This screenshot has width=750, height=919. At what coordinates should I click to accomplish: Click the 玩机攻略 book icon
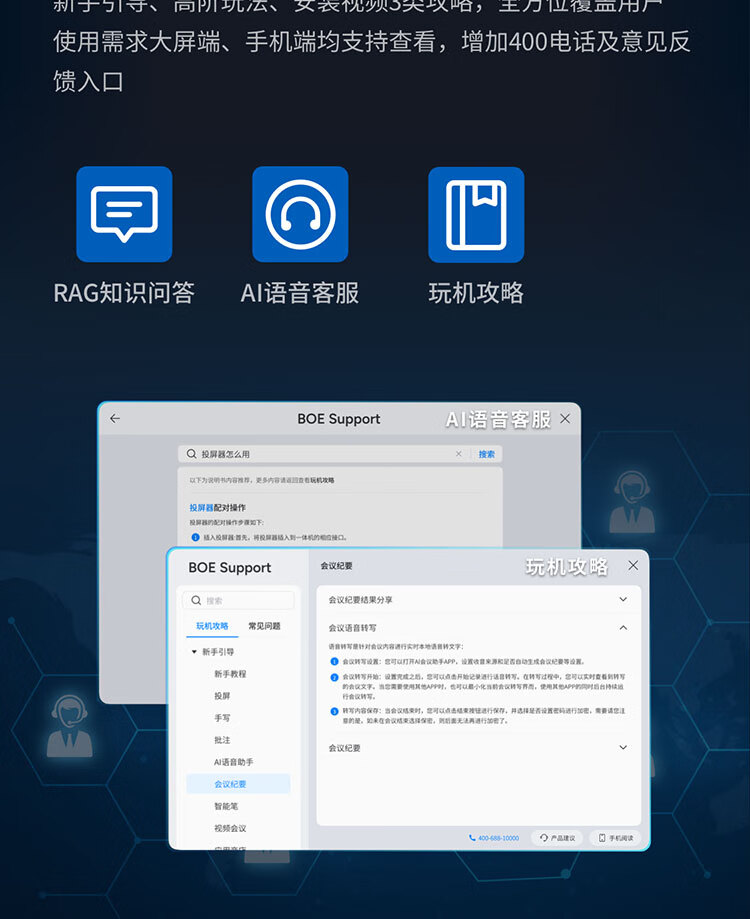coord(476,215)
